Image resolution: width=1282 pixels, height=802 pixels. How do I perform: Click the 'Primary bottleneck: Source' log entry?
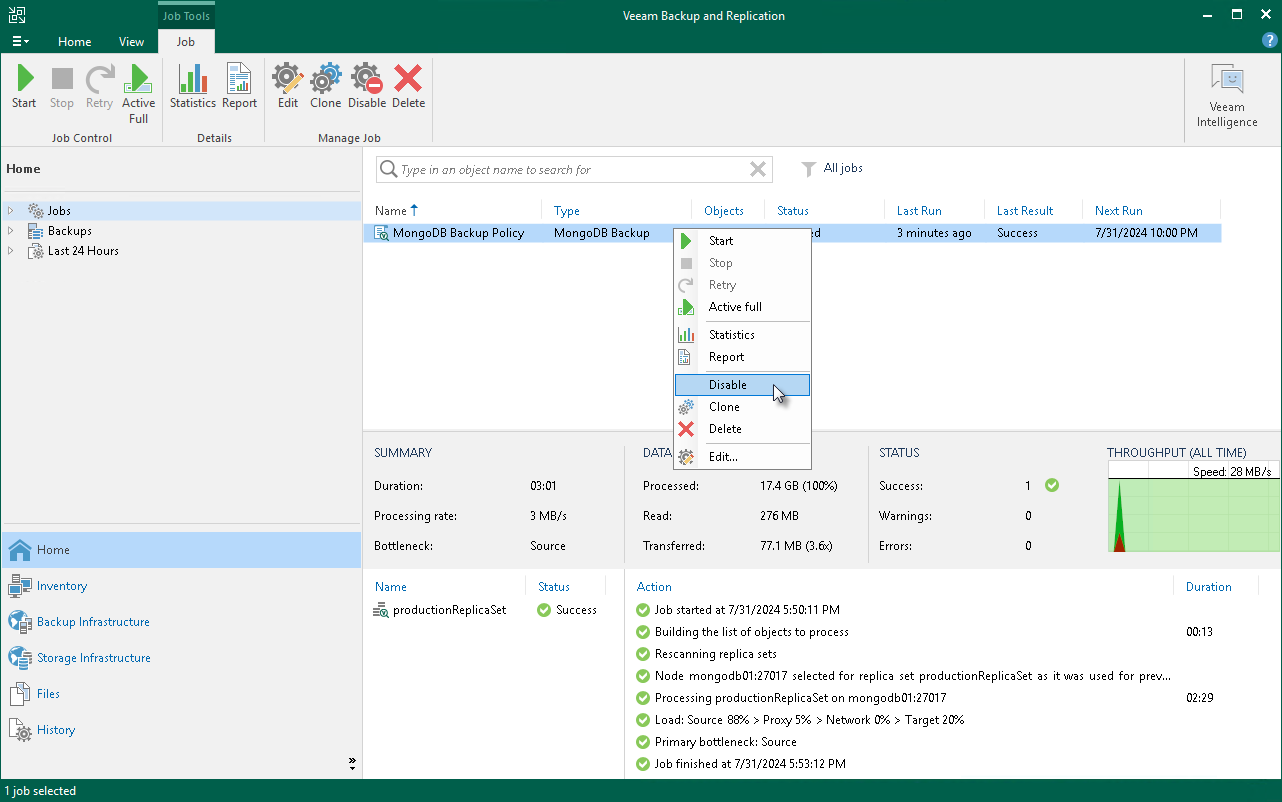tap(725, 742)
